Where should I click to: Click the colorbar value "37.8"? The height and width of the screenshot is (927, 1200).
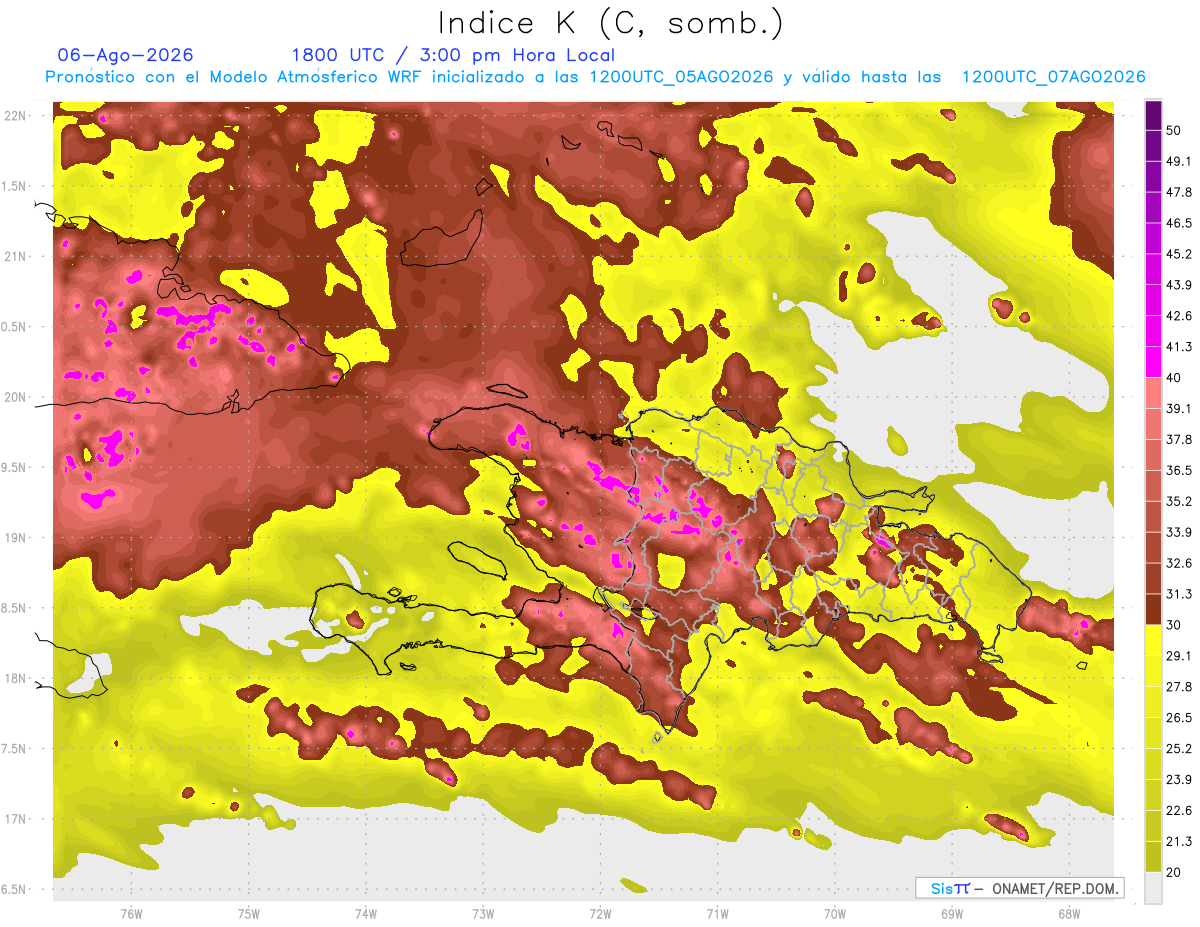click(1178, 439)
